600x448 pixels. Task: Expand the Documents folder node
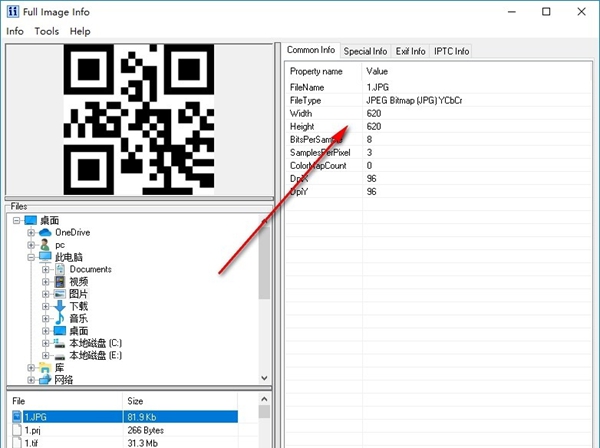coord(46,269)
